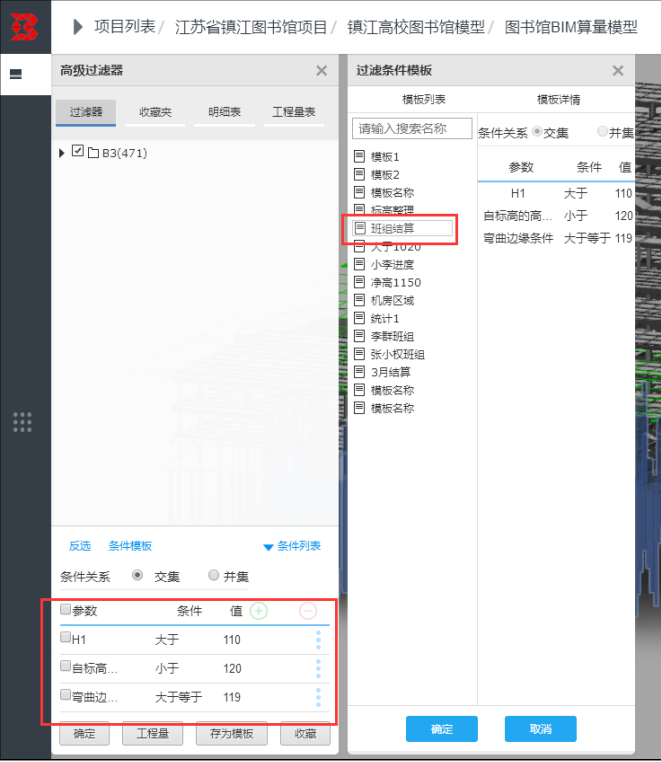Click the 存为模板 button
Viewport: 661px width, 762px height.
tap(232, 733)
